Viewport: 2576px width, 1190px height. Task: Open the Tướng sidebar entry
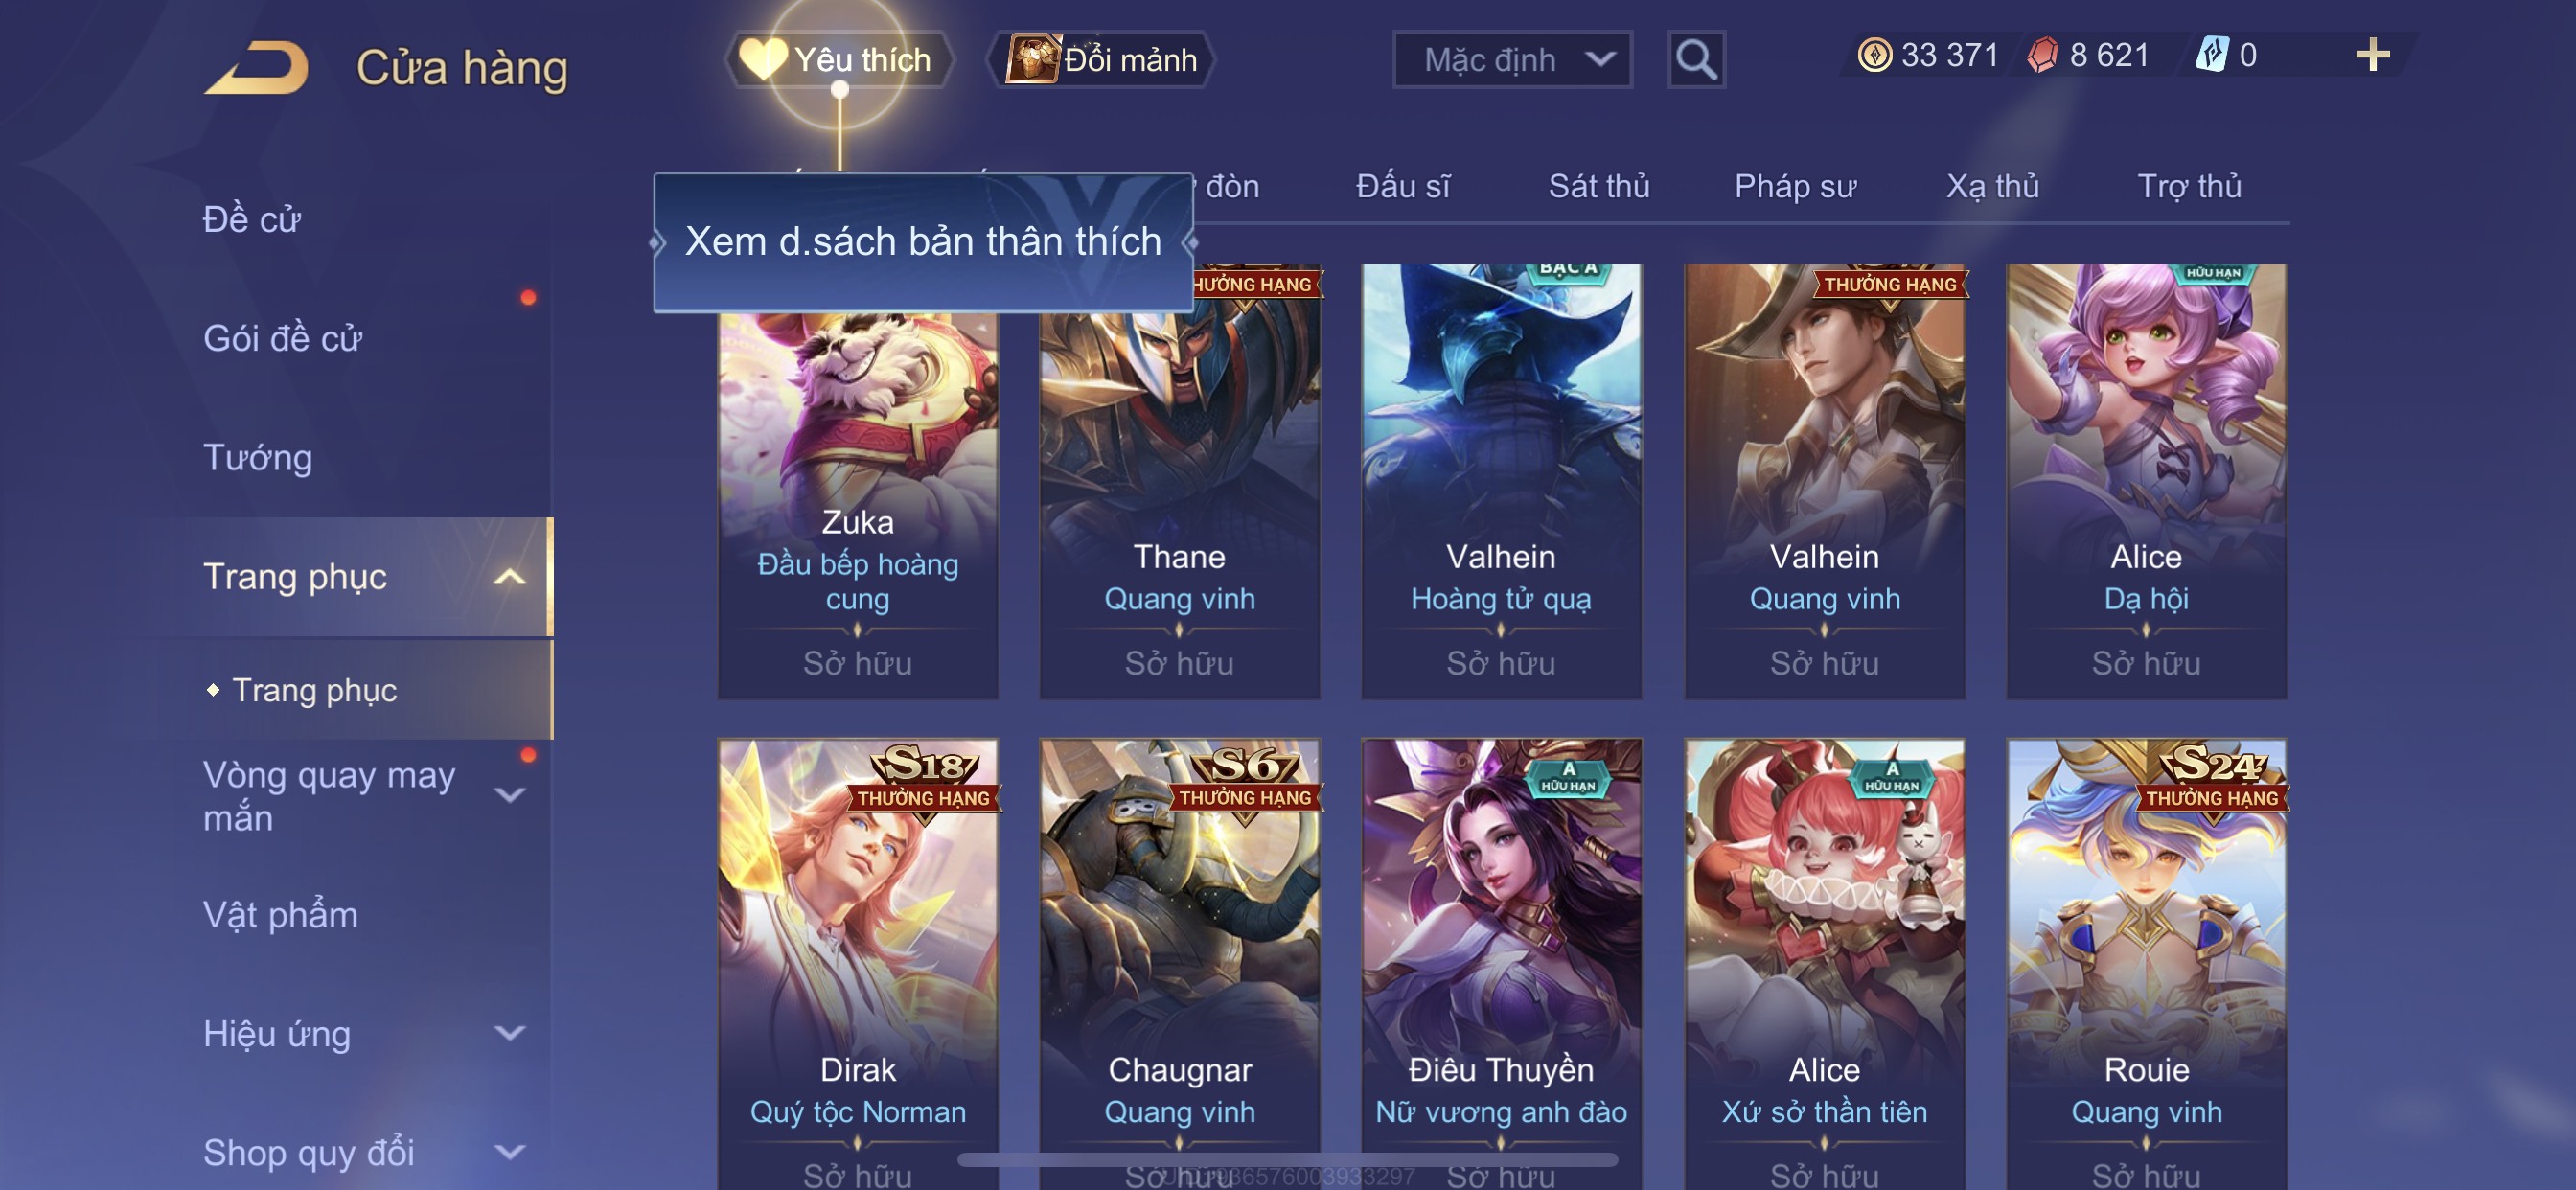point(257,458)
